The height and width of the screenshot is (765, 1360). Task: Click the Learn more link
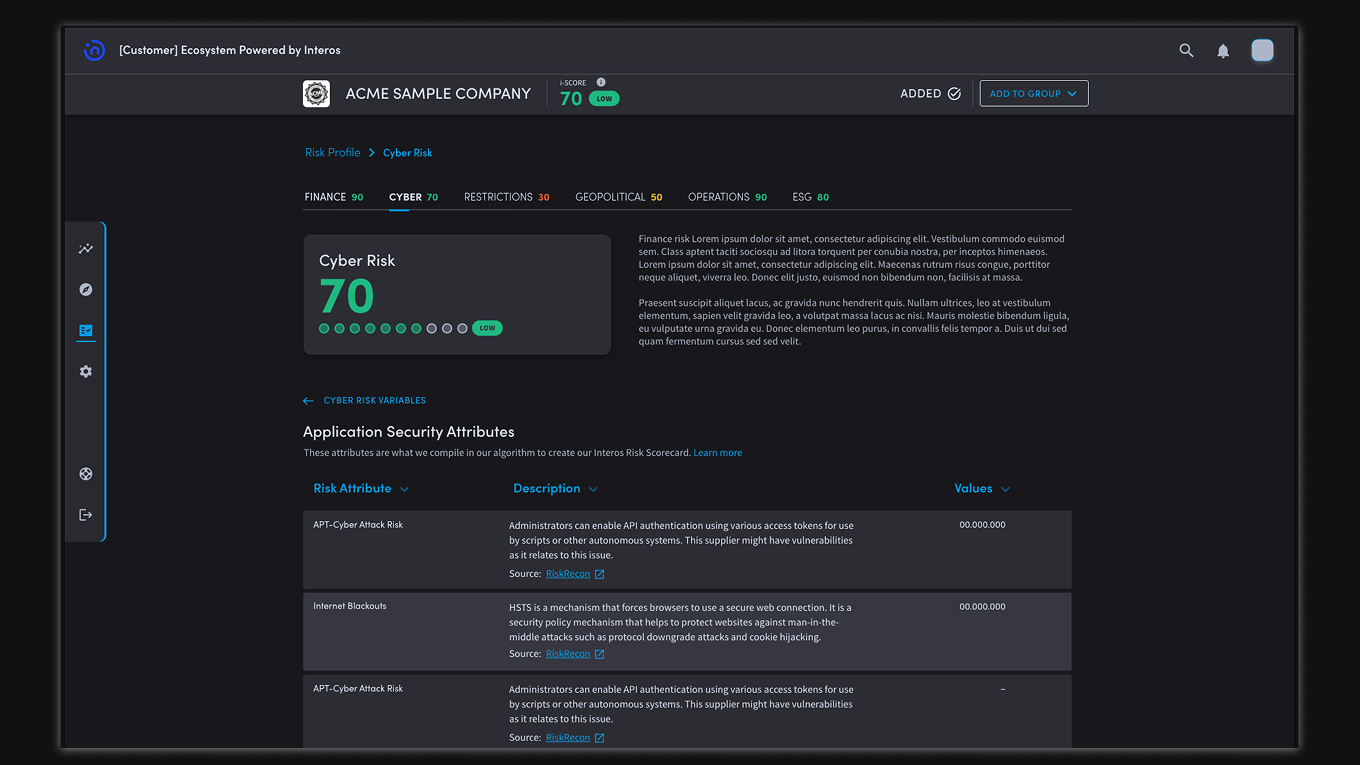point(717,453)
